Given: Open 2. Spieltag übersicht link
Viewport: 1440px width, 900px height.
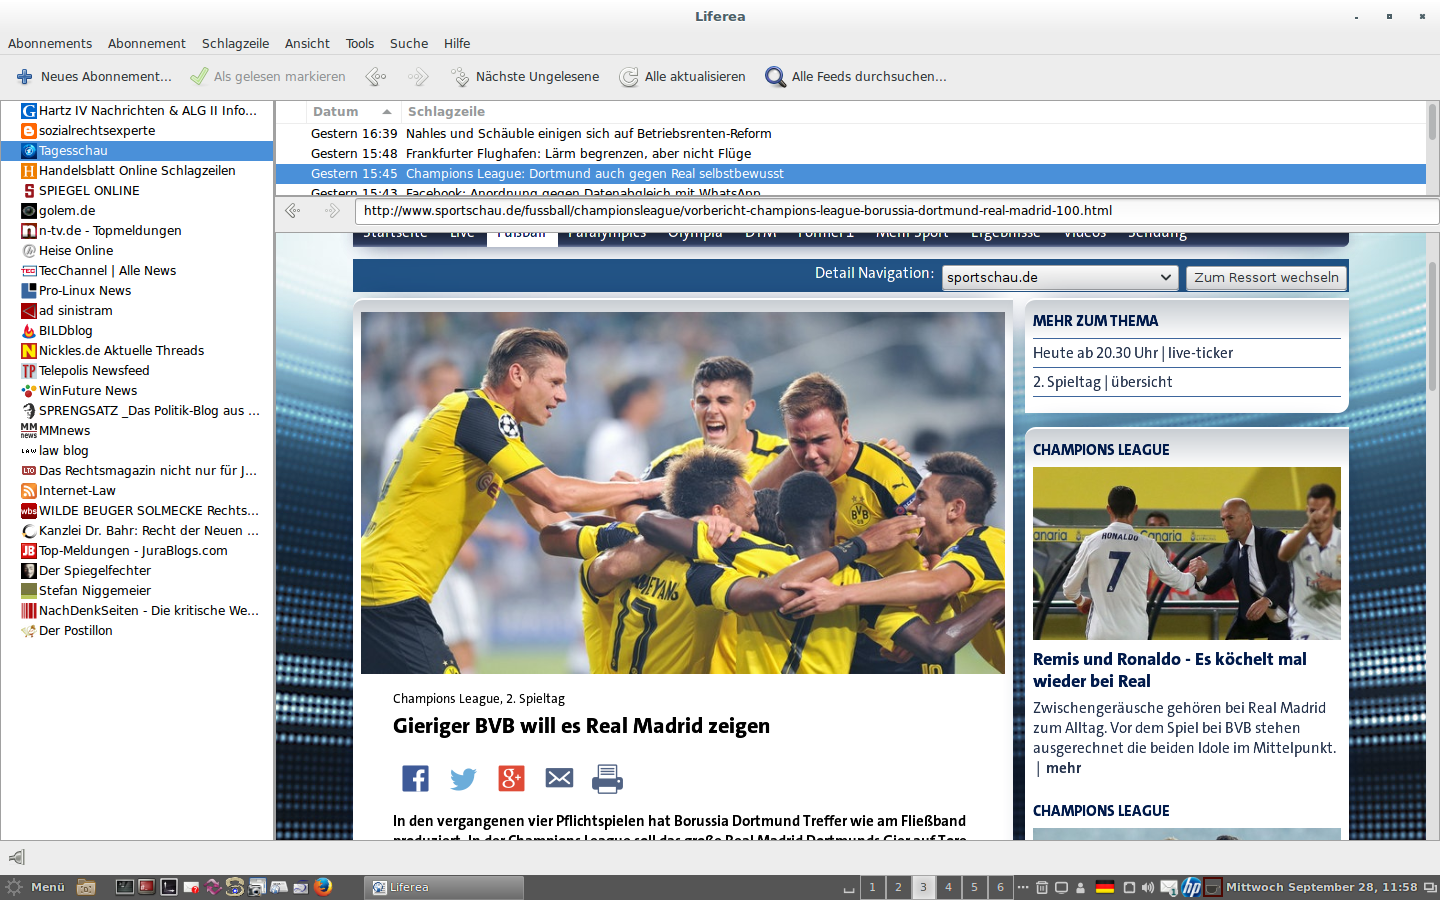Looking at the screenshot, I should pos(1103,382).
